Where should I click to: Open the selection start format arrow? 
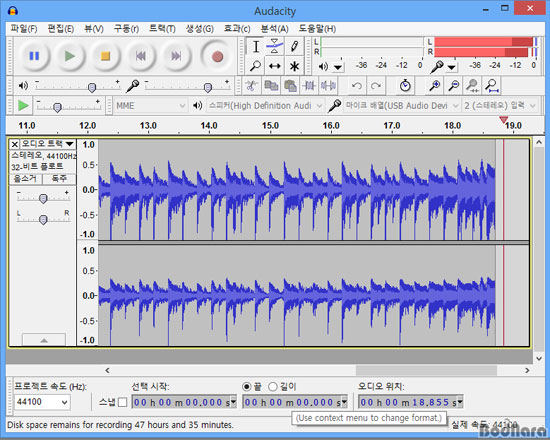[234, 402]
